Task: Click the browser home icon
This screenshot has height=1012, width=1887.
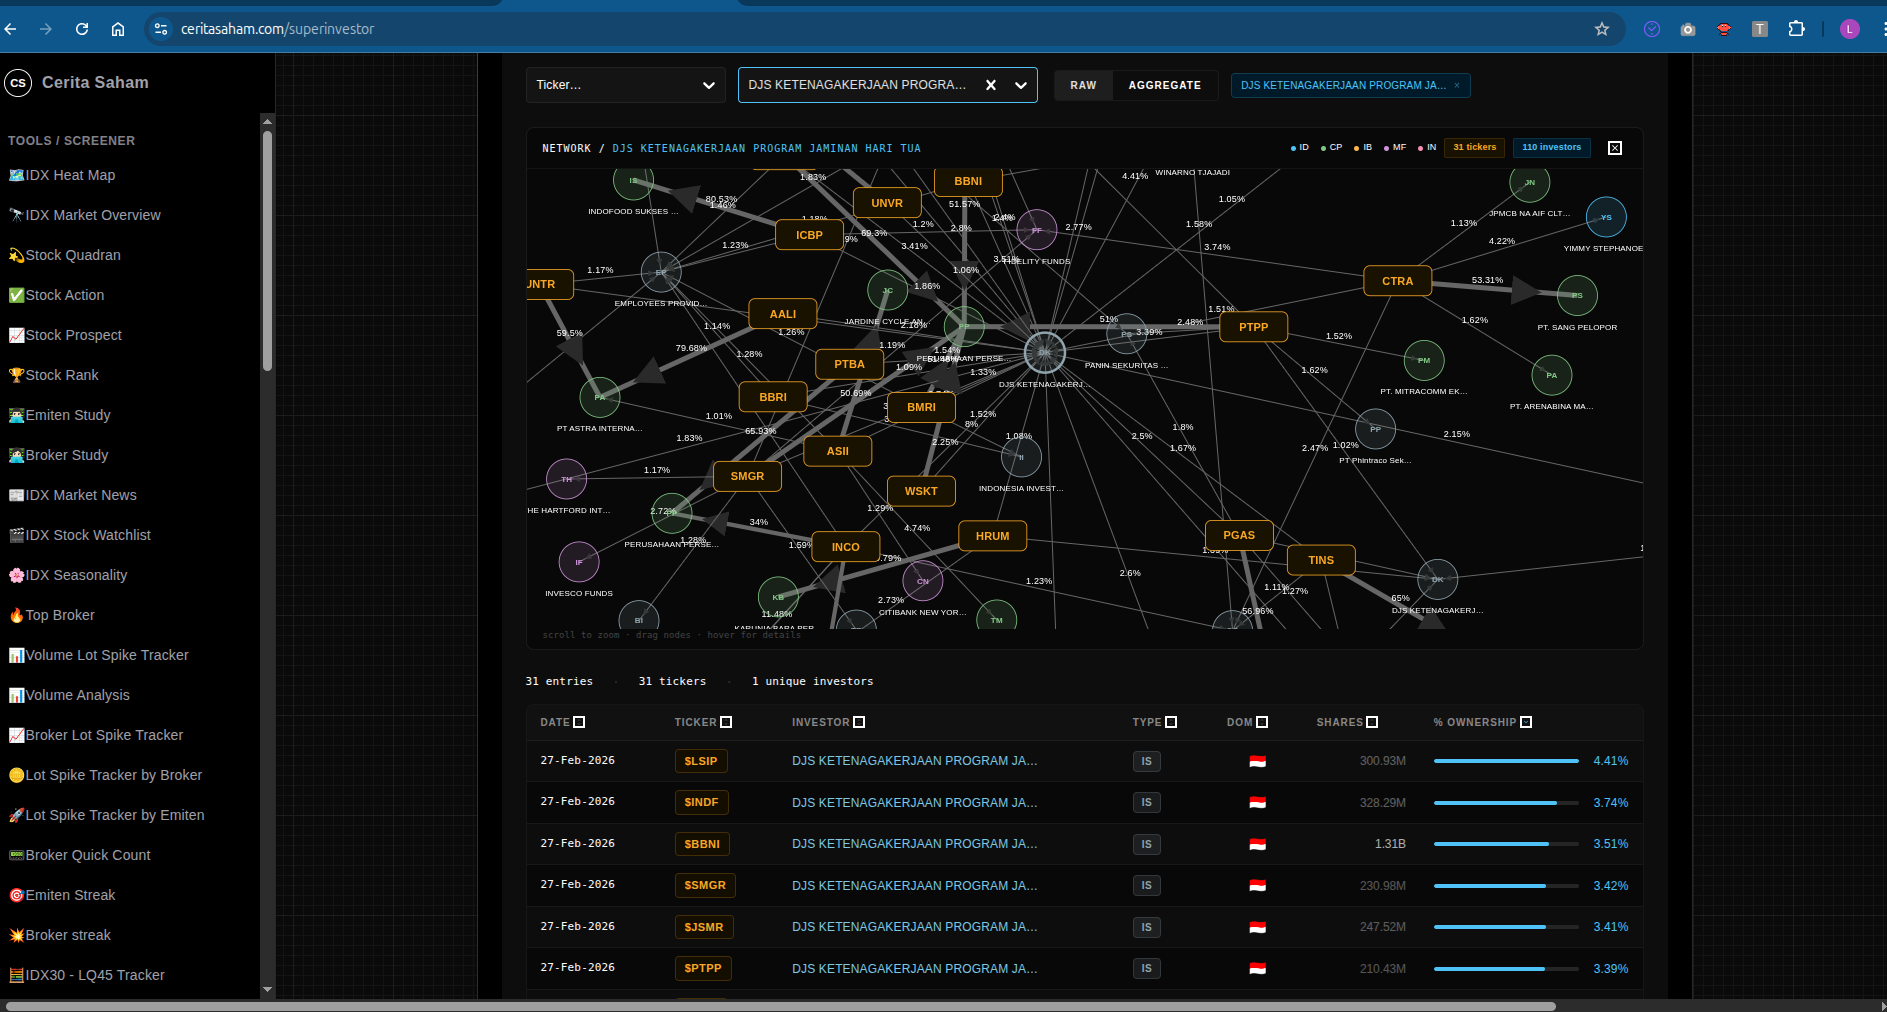Action: click(x=118, y=29)
